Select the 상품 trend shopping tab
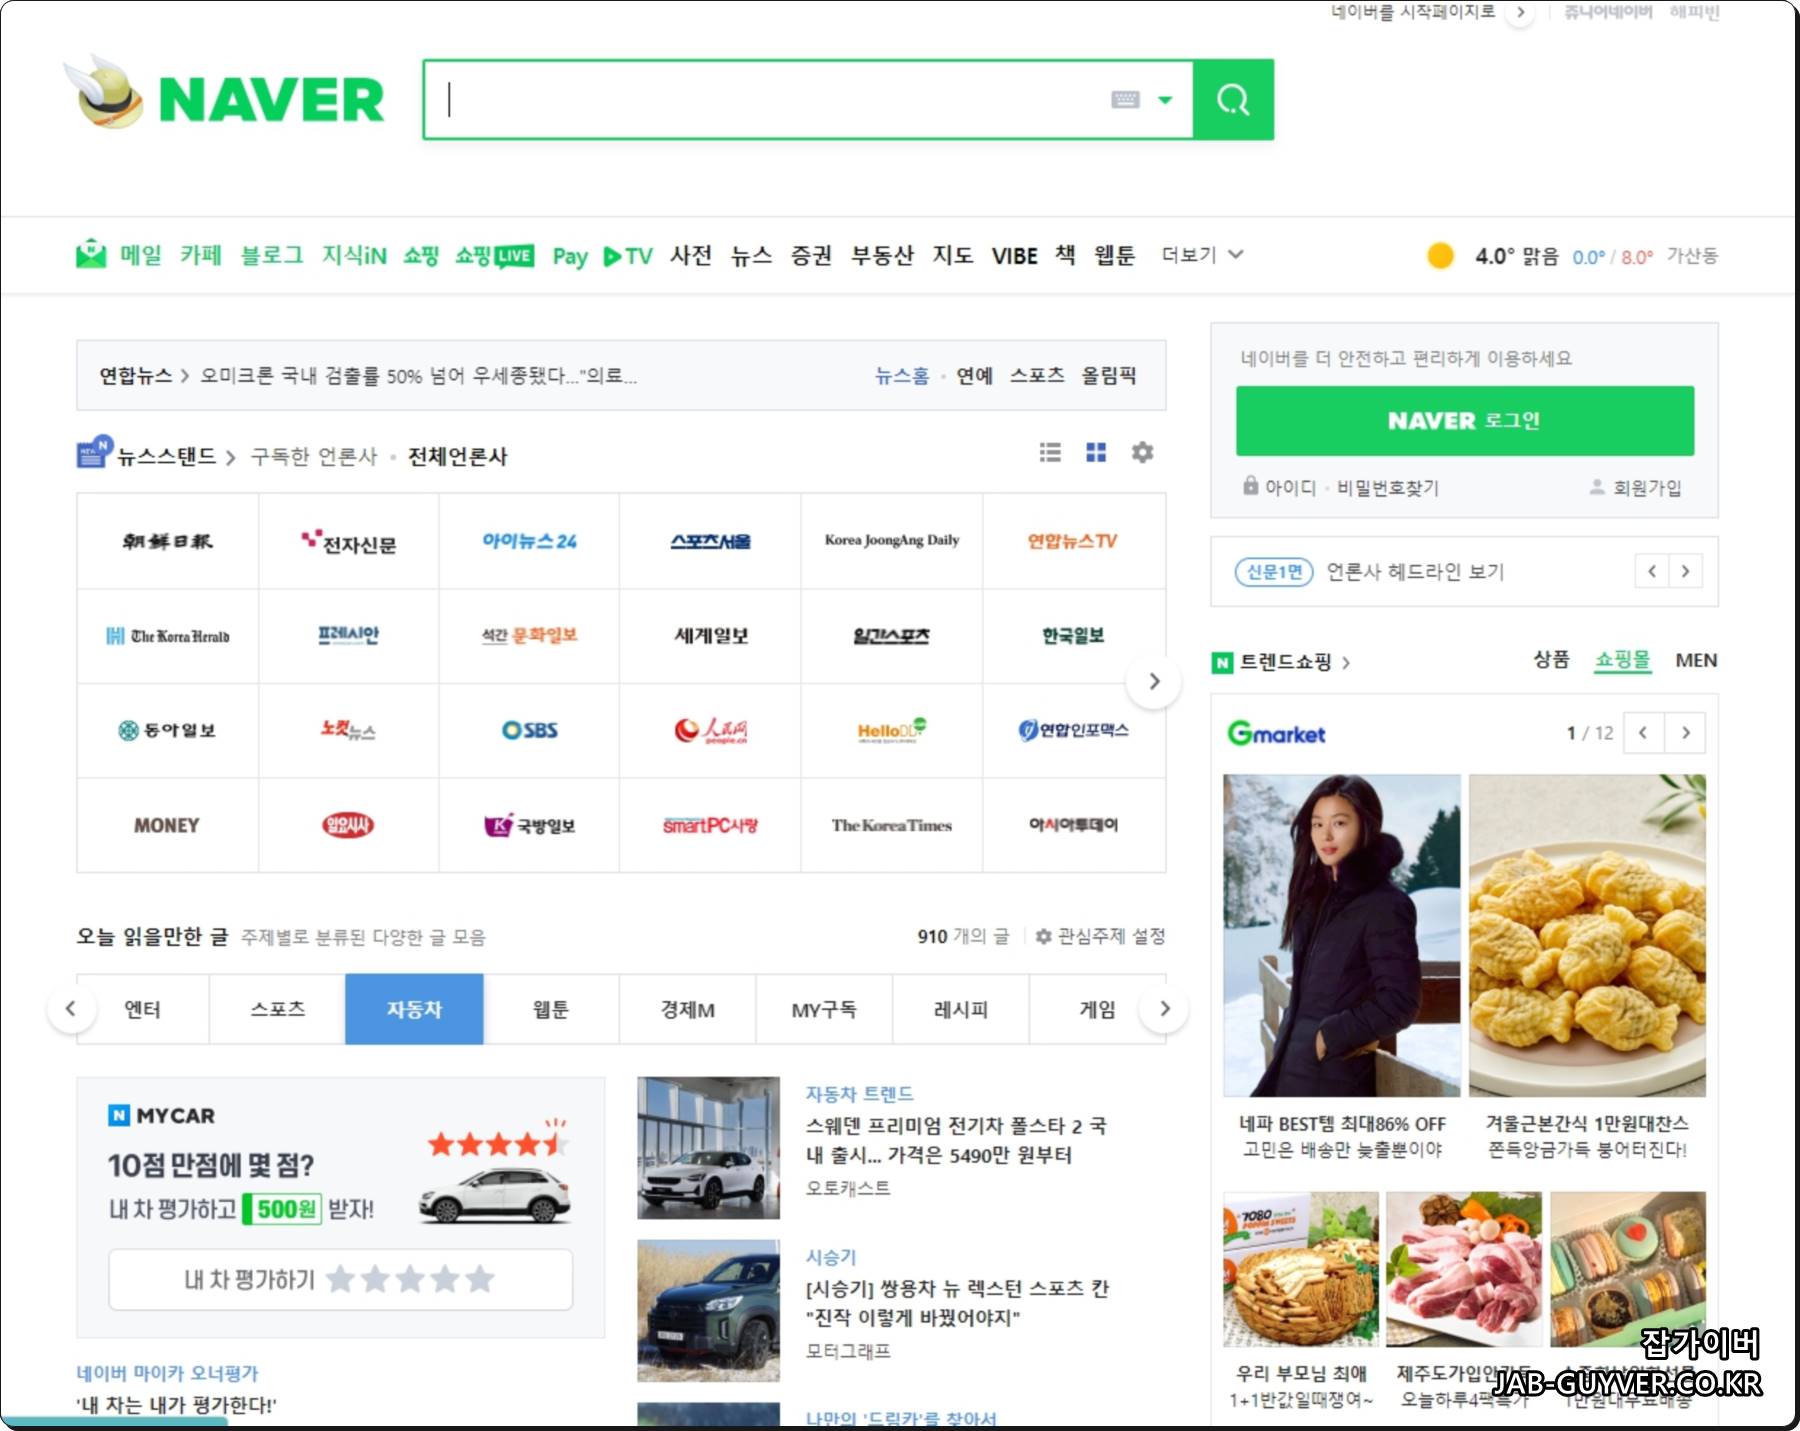Image resolution: width=1800 pixels, height=1431 pixels. point(1552,660)
